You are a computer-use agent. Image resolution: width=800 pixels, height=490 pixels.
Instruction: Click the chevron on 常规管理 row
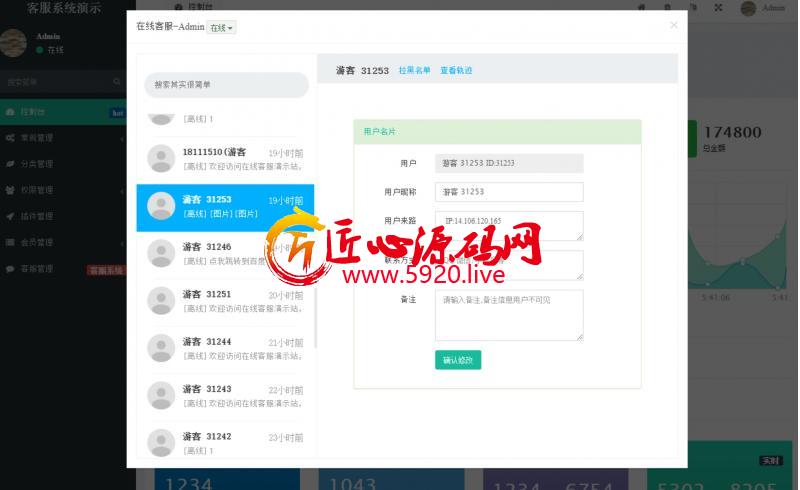[x=122, y=138]
